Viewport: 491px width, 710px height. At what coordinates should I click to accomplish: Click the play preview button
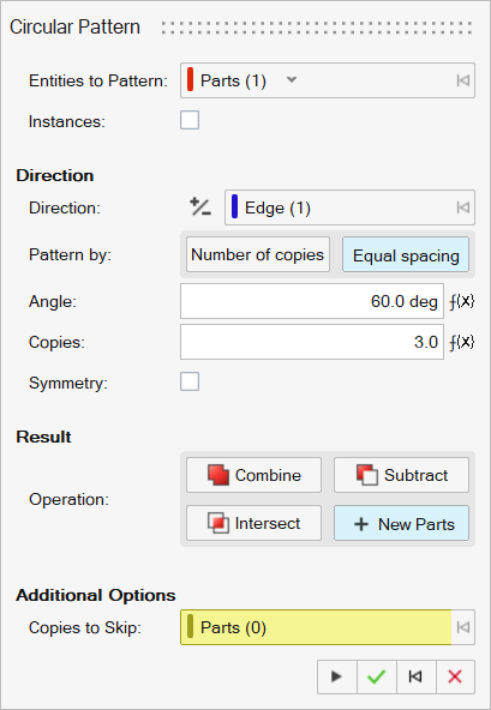pyautogui.click(x=337, y=677)
